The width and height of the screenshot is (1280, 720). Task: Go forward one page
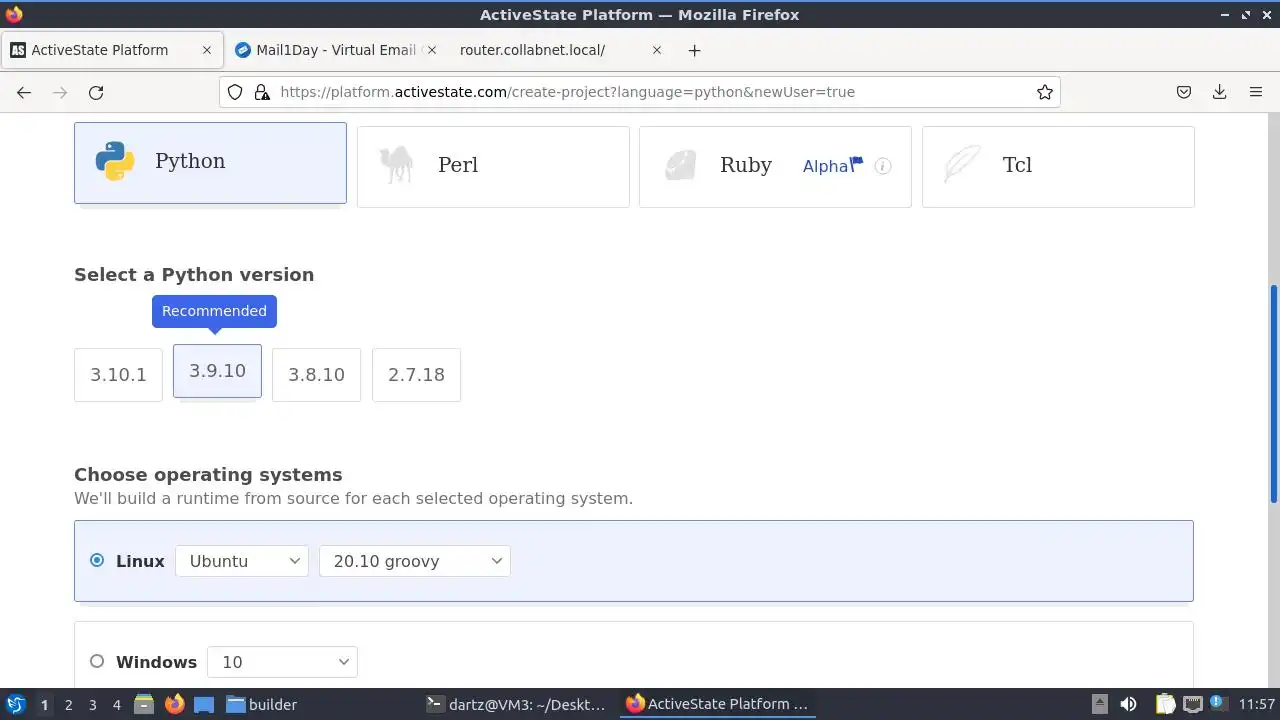coord(60,92)
